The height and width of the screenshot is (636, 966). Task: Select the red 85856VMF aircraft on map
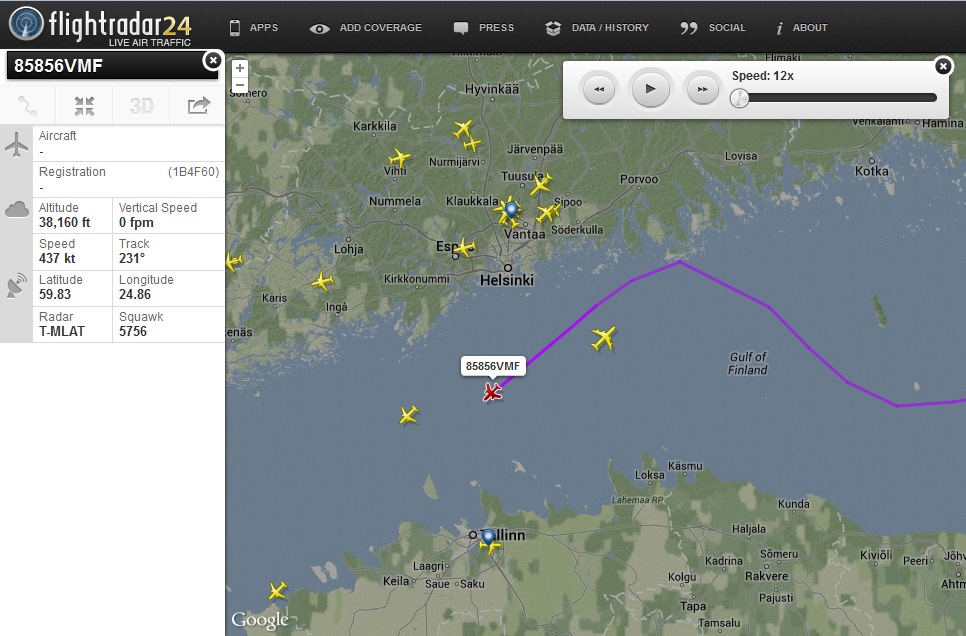(492, 393)
